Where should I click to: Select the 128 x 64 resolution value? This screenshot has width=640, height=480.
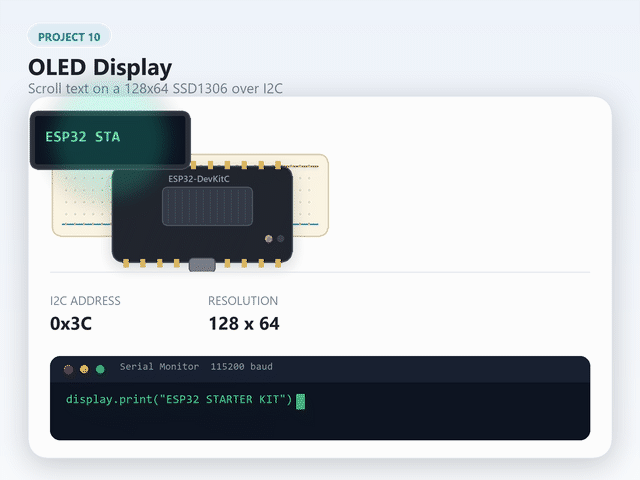244,324
